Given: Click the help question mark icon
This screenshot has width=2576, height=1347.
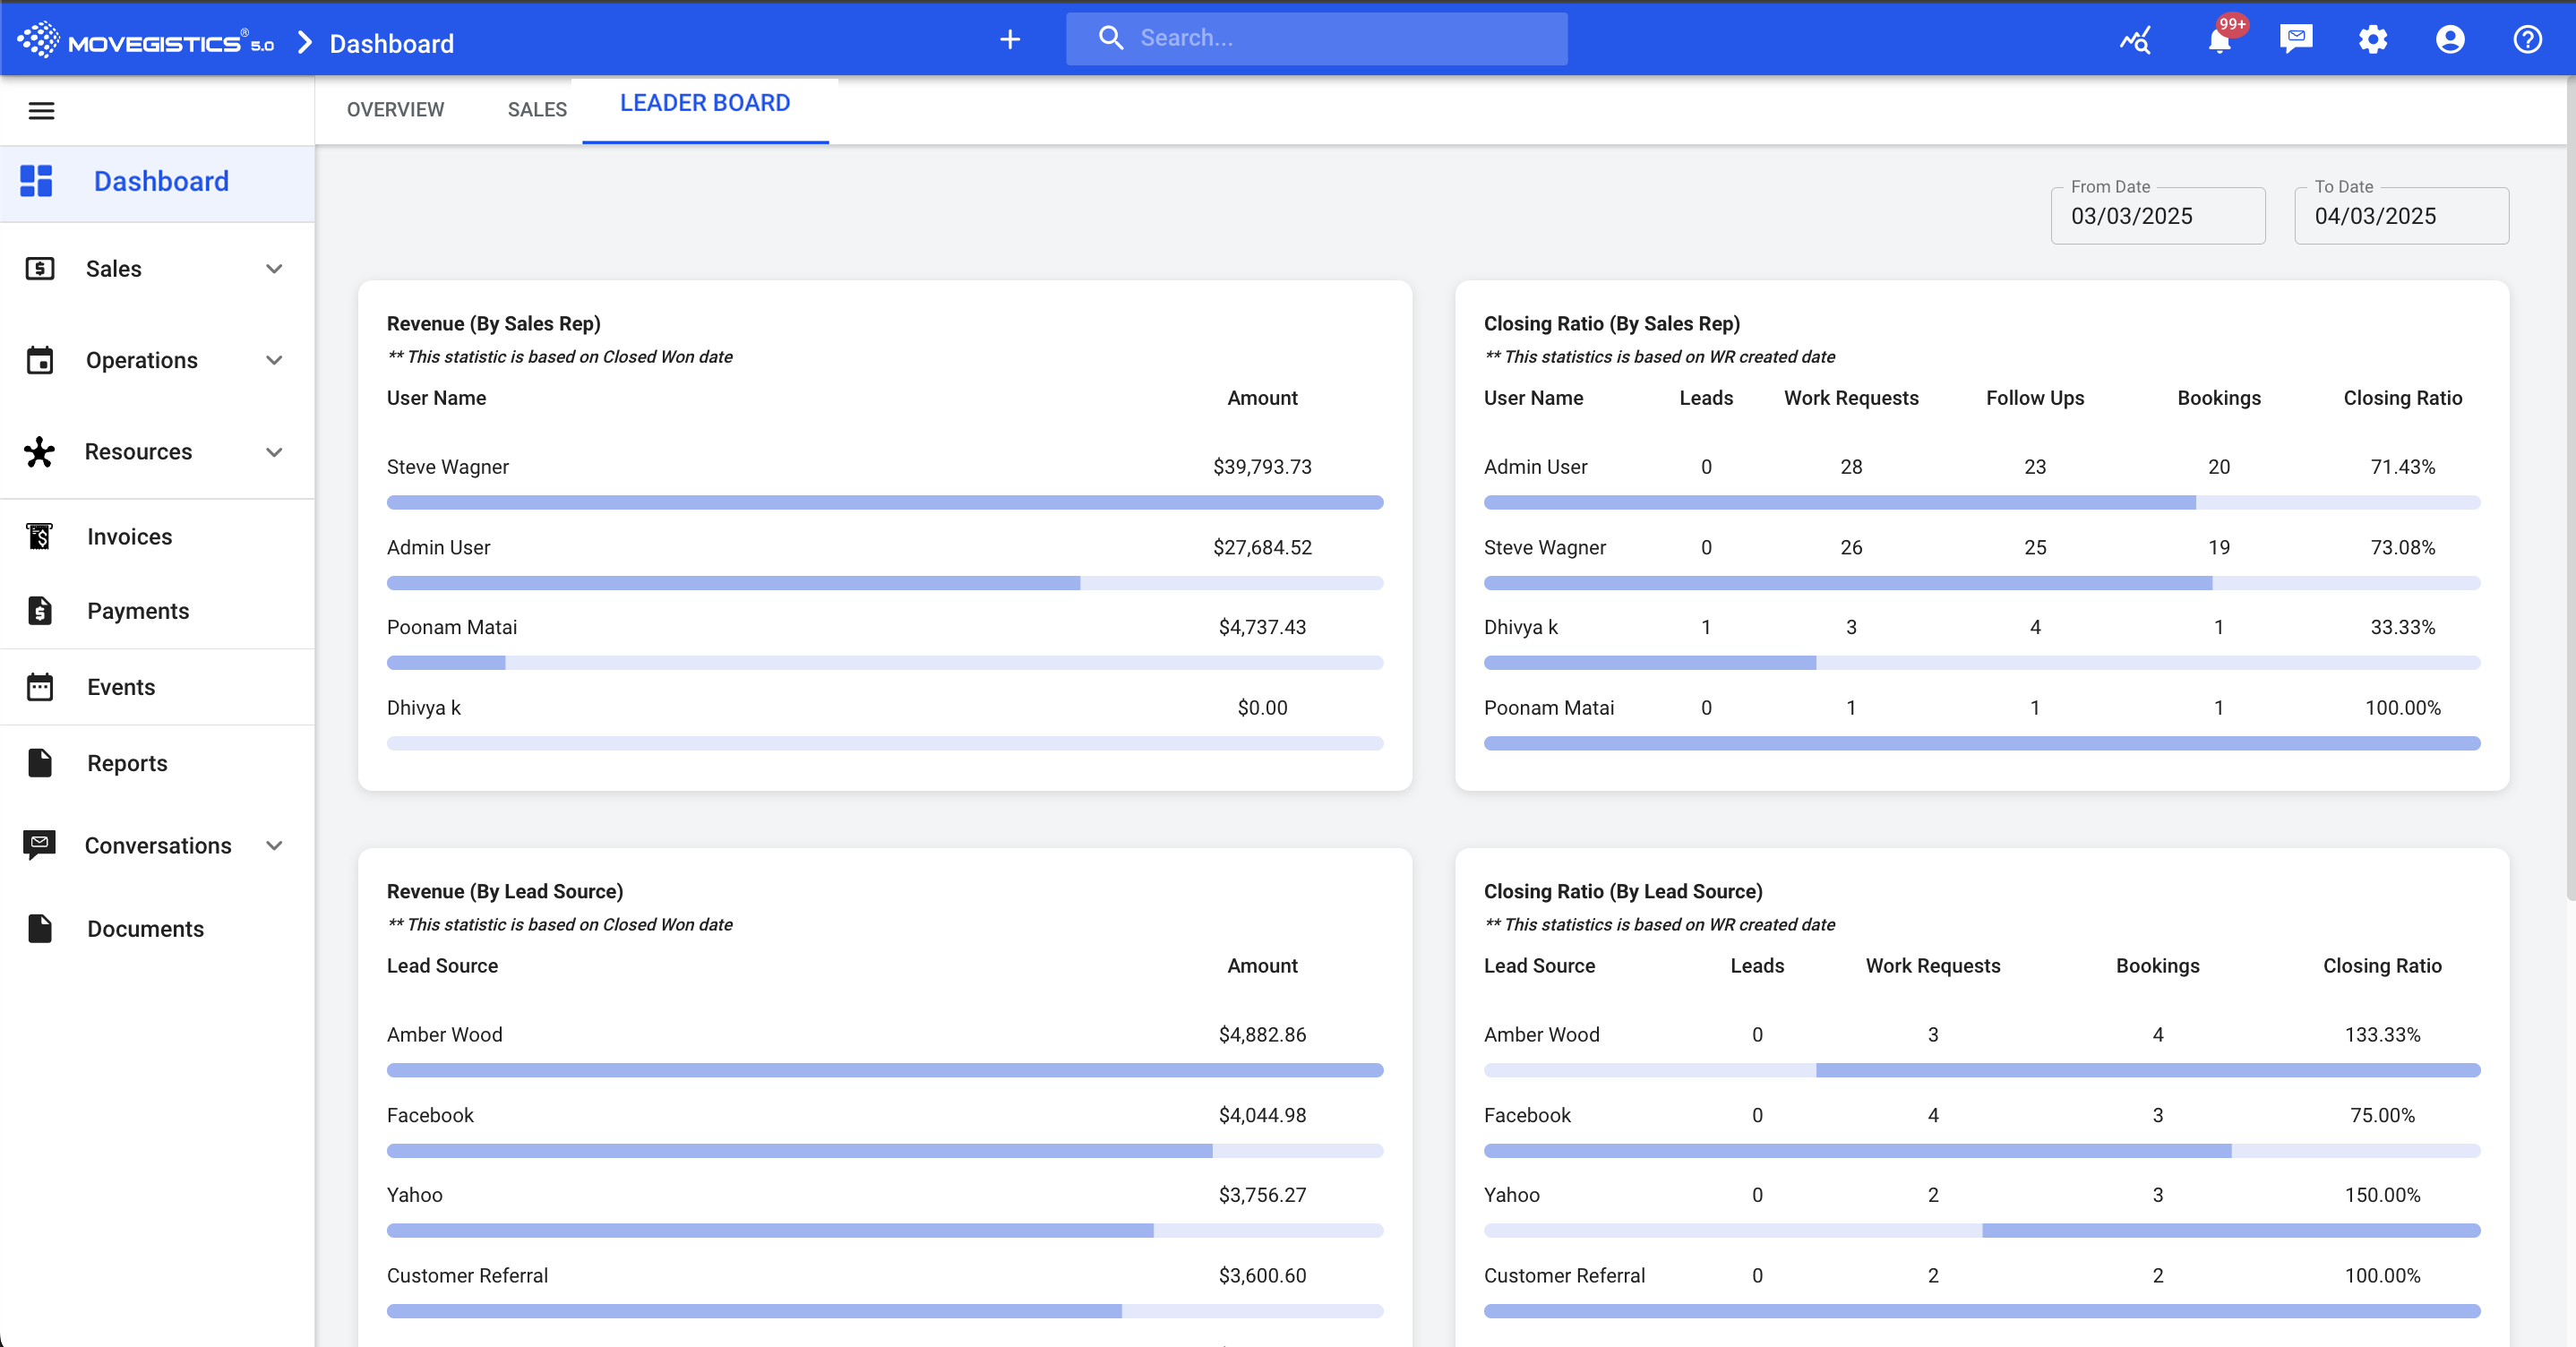Looking at the screenshot, I should pyautogui.click(x=2527, y=40).
